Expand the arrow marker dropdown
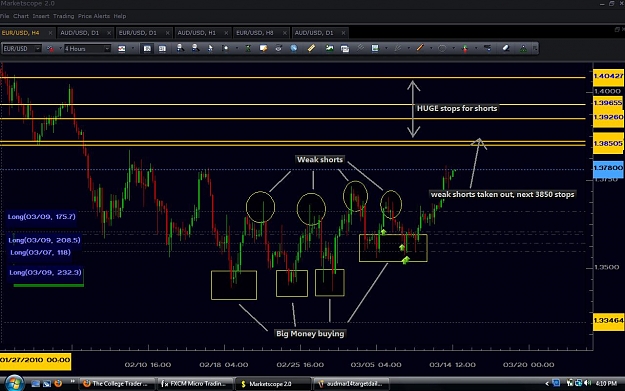The image size is (625, 391). [x=476, y=49]
